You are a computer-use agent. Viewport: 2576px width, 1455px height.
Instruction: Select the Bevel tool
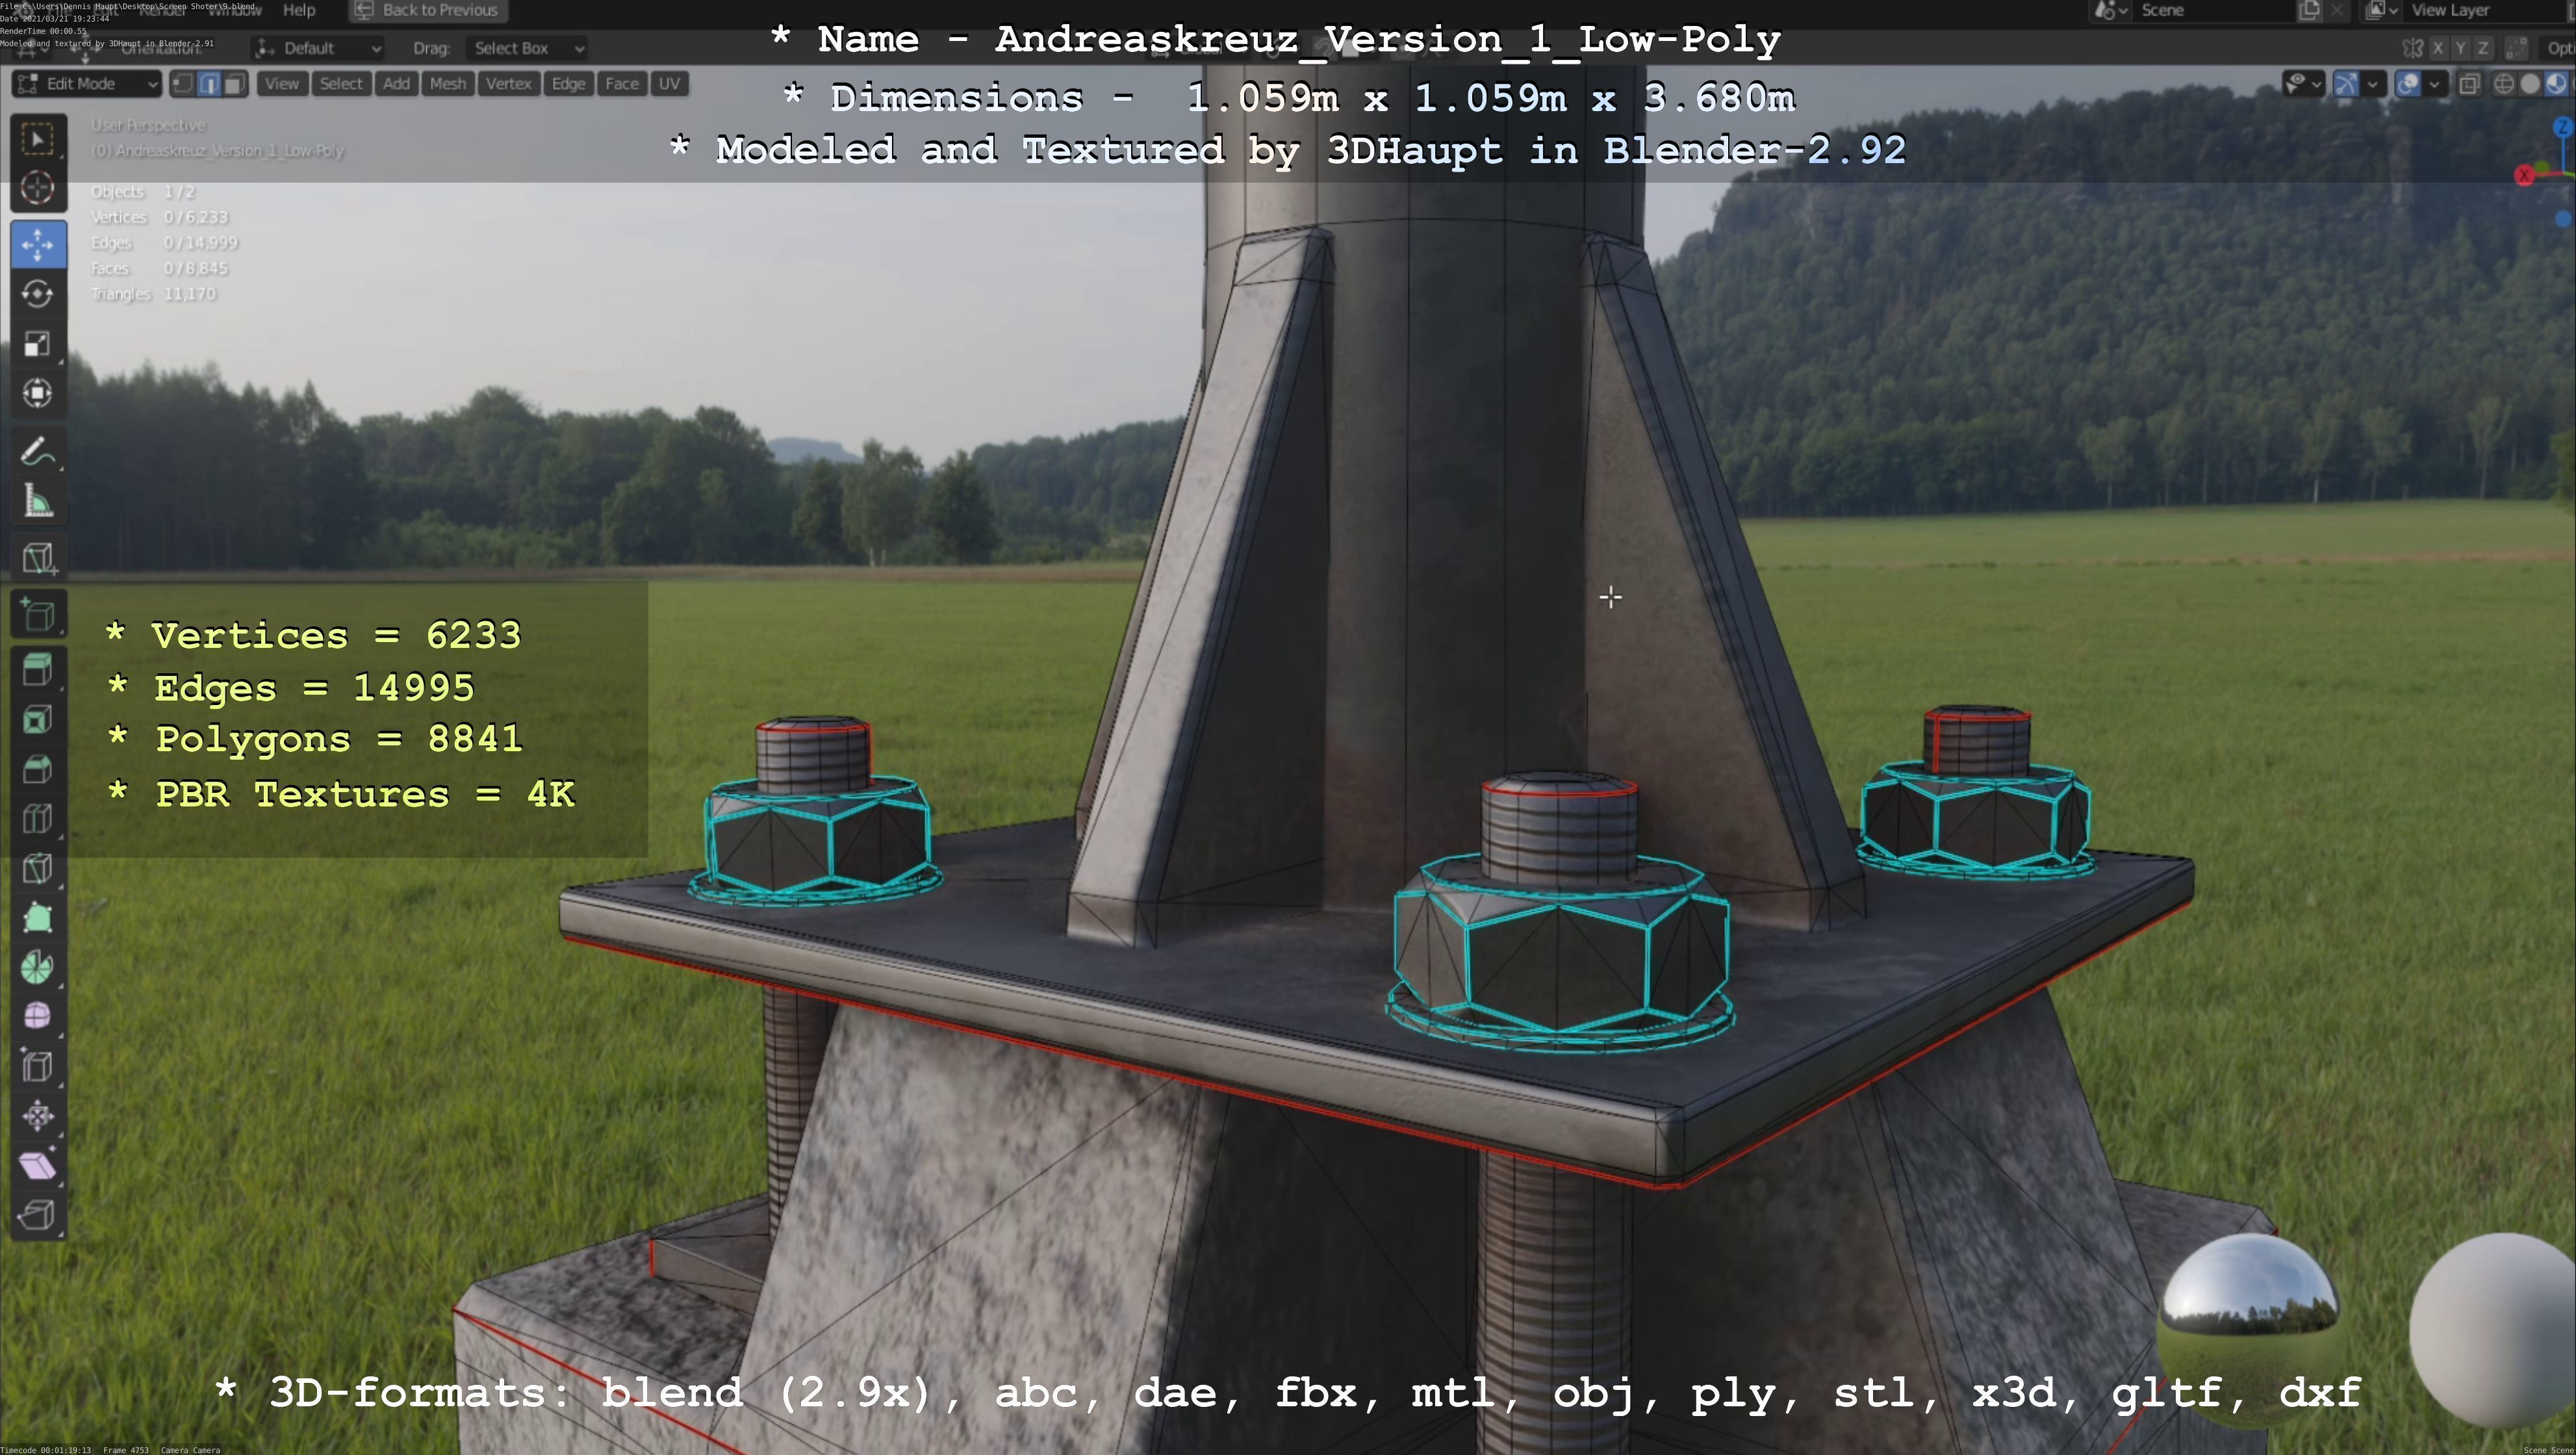[x=38, y=769]
